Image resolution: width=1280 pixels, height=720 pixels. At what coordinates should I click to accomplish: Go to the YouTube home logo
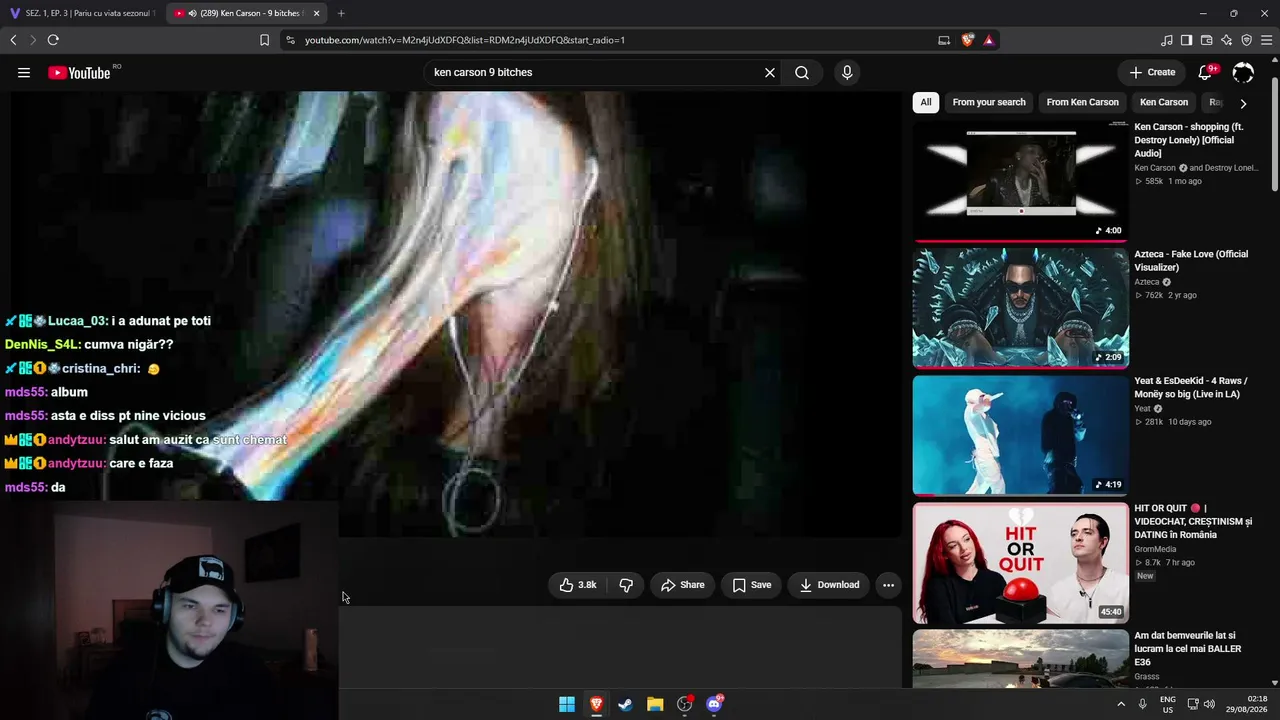[79, 72]
